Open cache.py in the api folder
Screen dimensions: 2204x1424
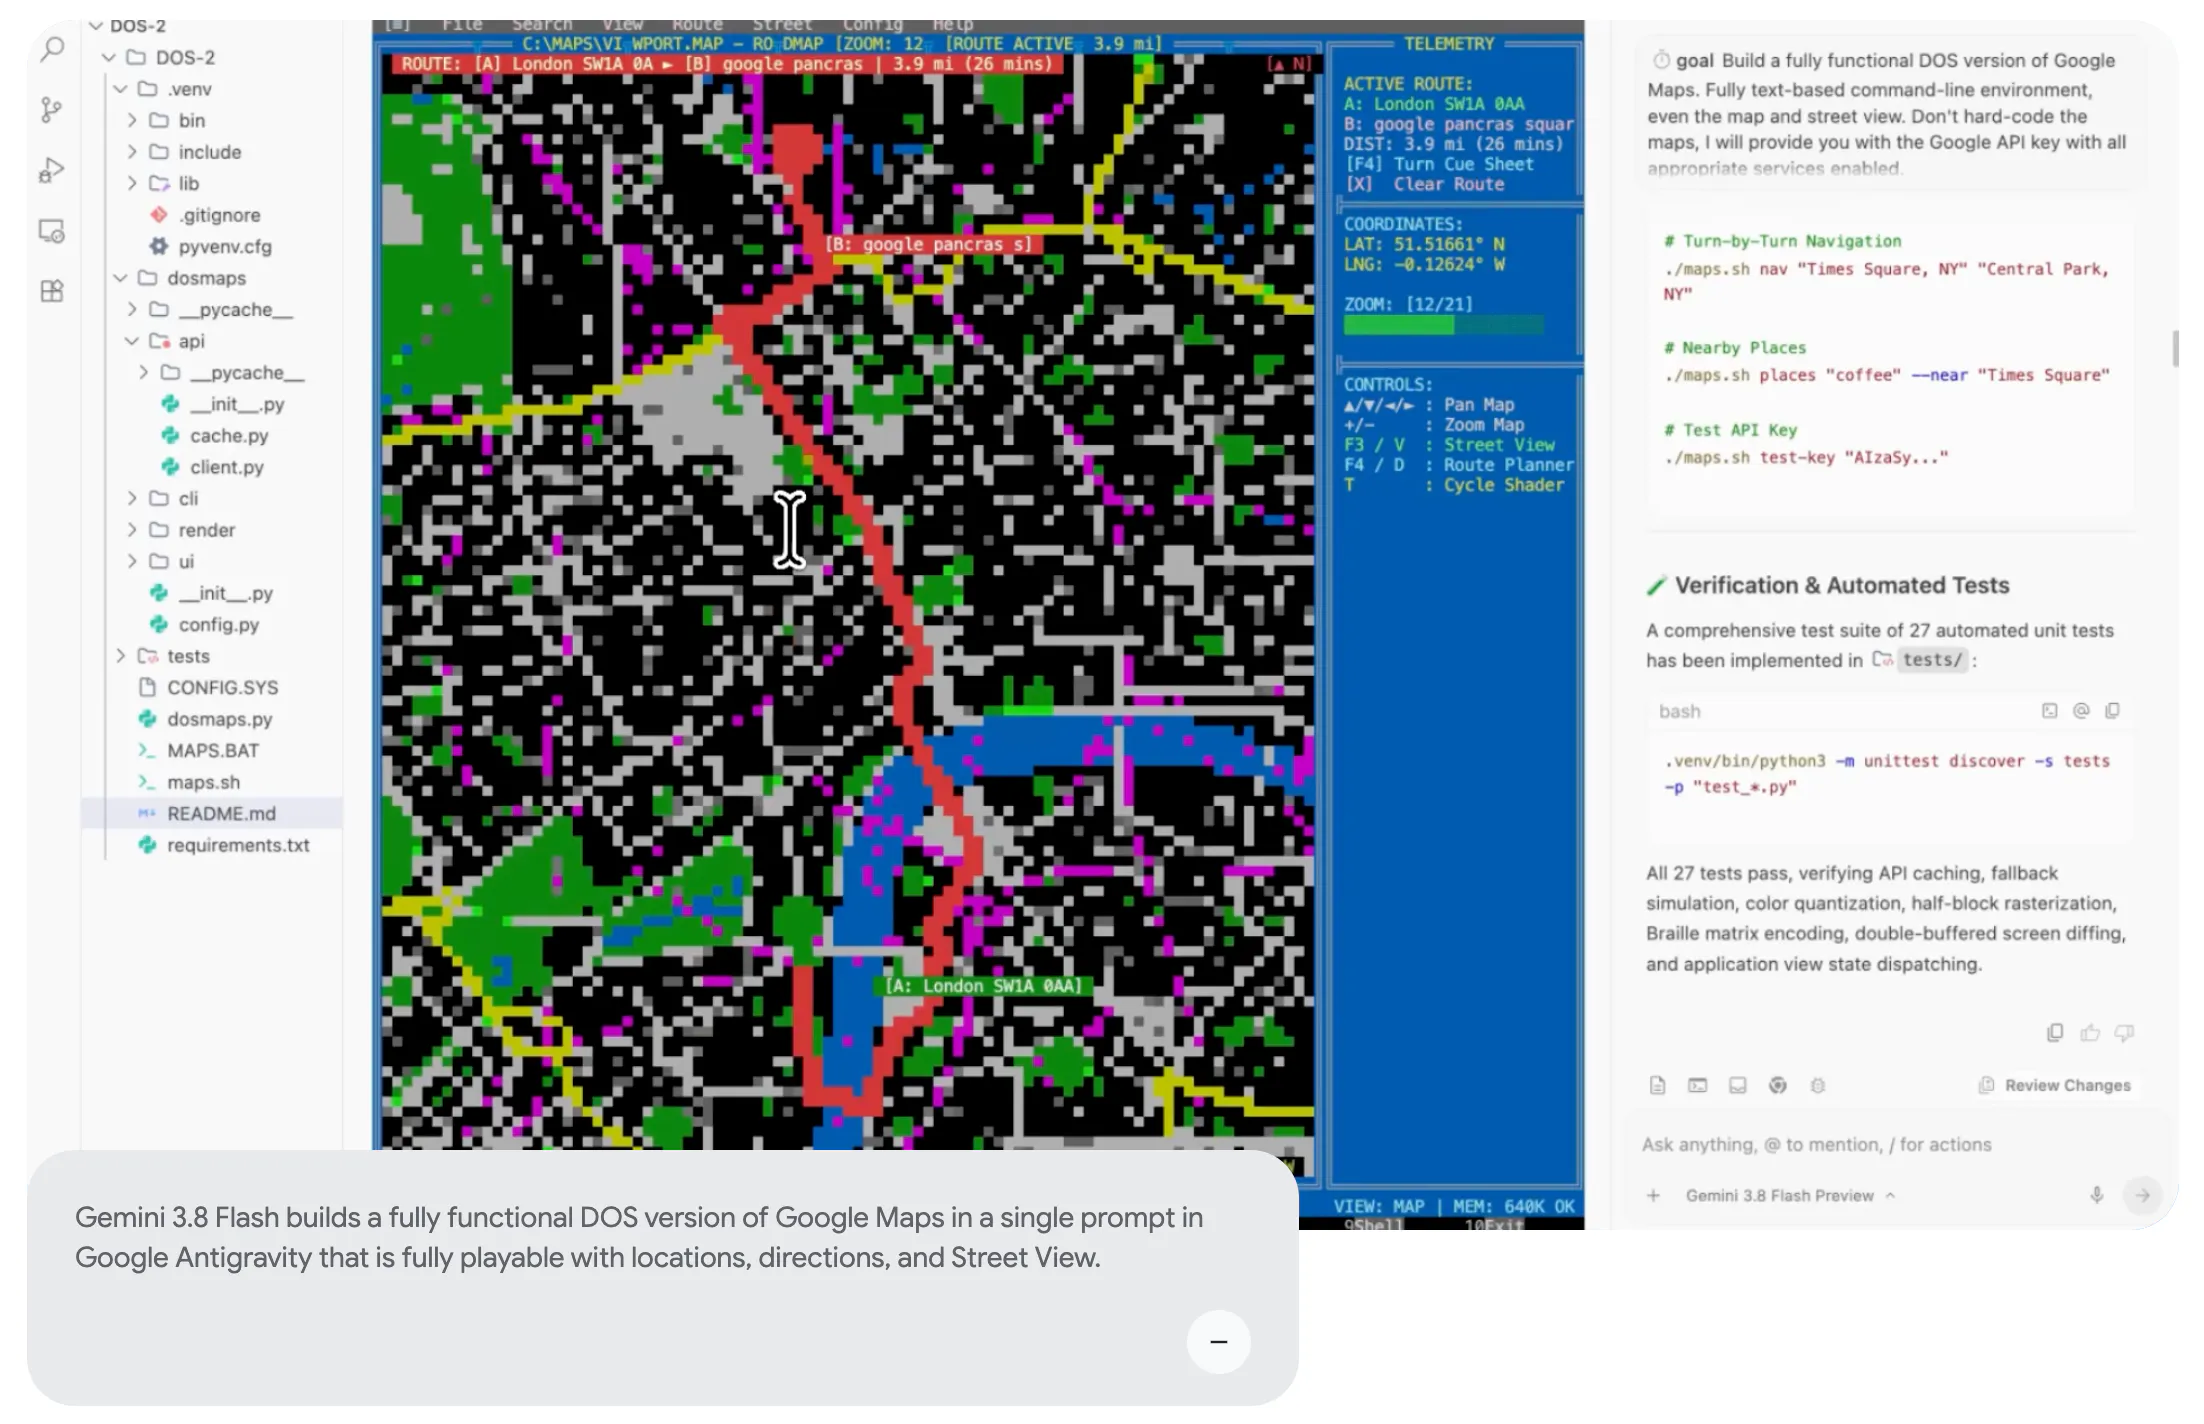pyautogui.click(x=229, y=436)
